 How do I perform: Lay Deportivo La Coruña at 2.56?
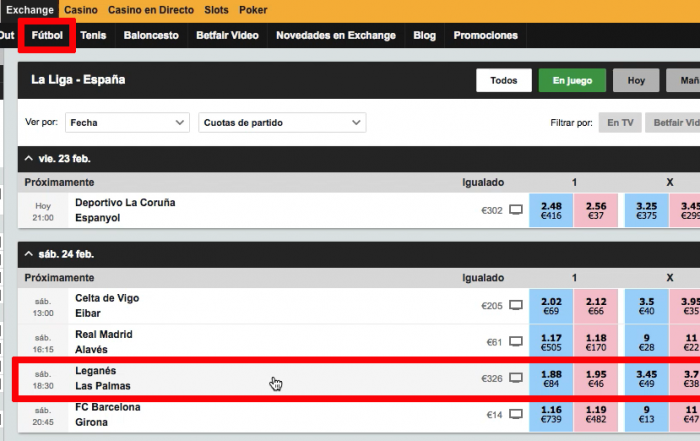click(x=596, y=210)
